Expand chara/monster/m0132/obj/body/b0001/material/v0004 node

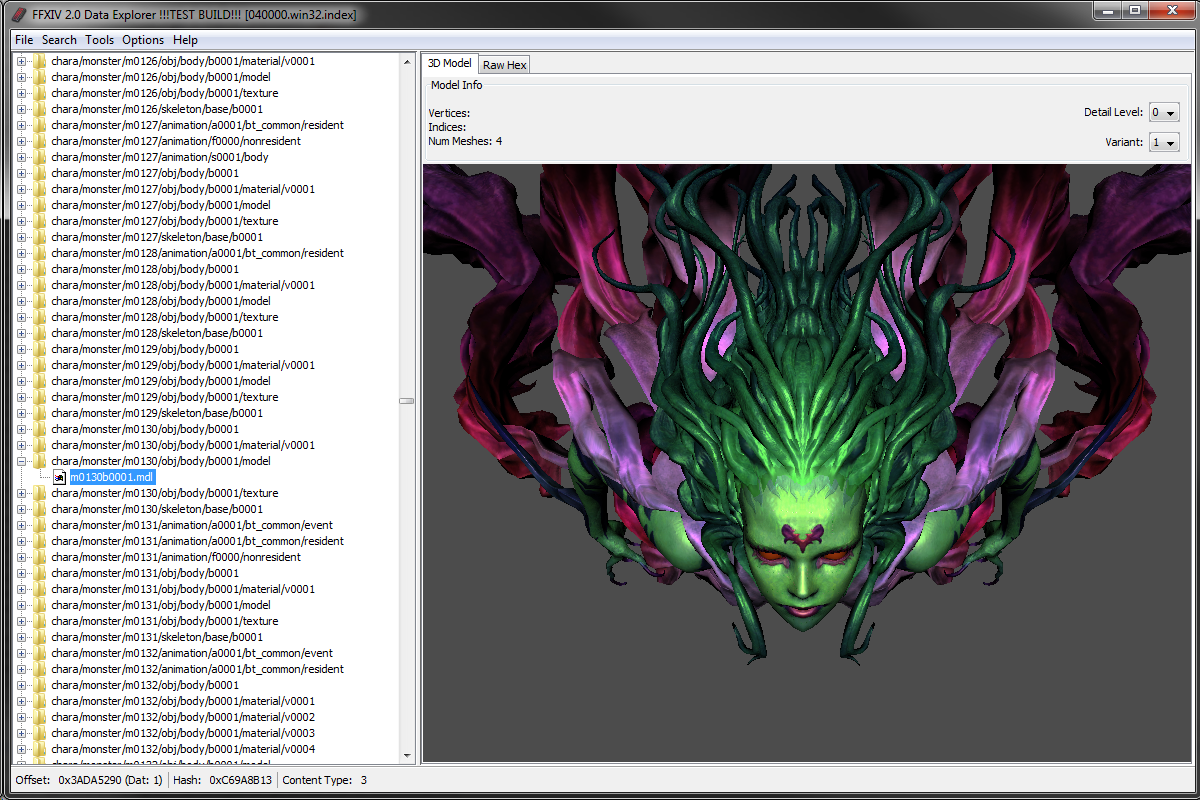pyautogui.click(x=22, y=749)
